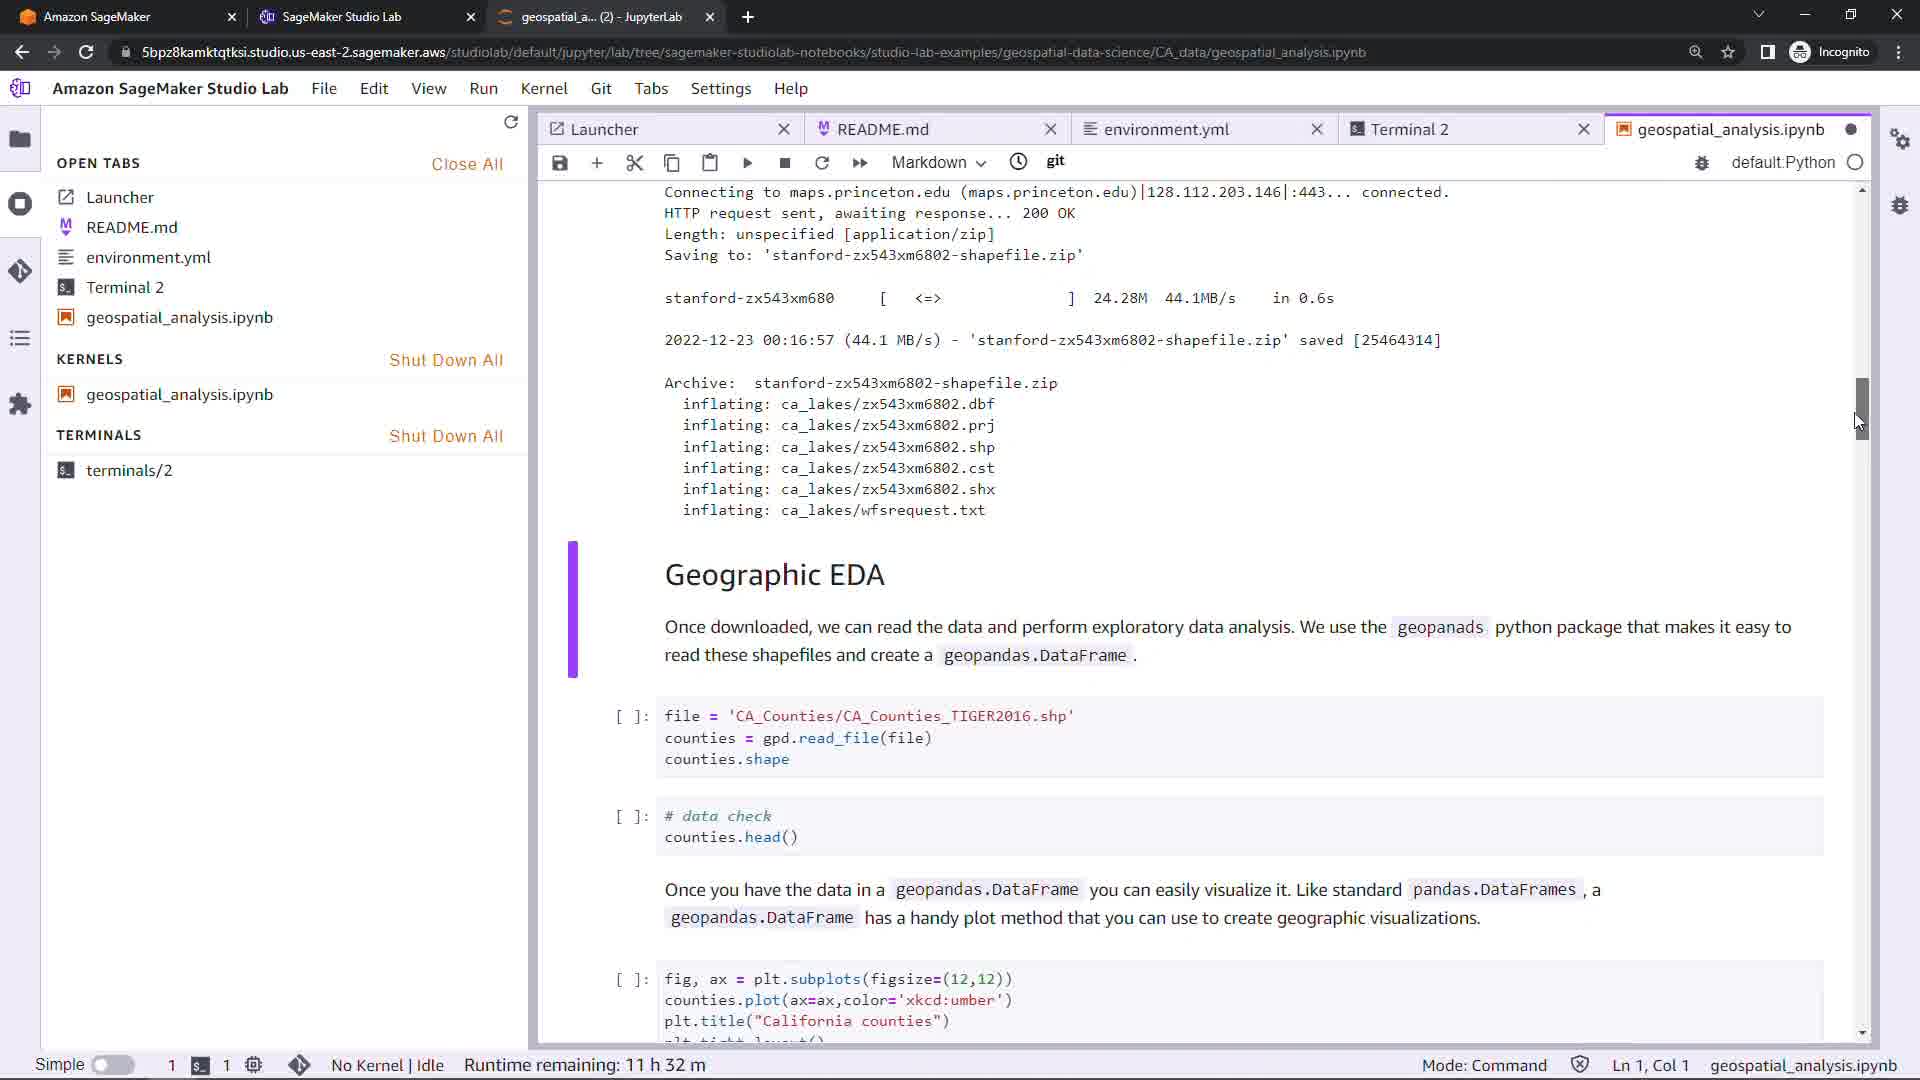Restart kernel and run all cells
The width and height of the screenshot is (1920, 1080).
[x=859, y=163]
